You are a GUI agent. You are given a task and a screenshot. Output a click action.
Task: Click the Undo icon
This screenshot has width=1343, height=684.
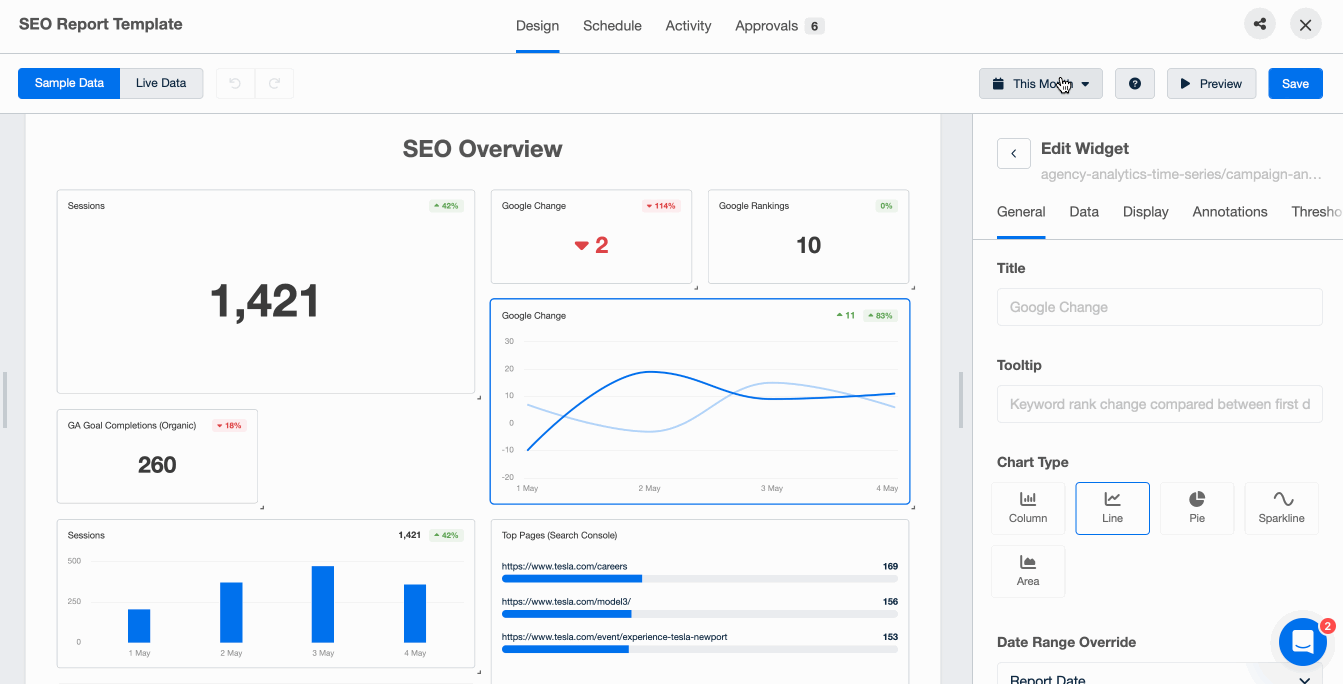235,83
